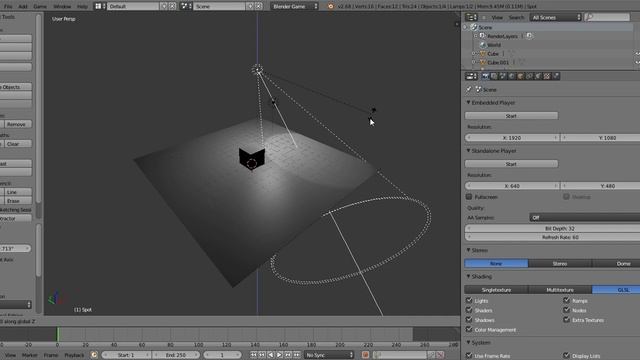
Task: Start the Embedded Player
Action: (x=511, y=116)
